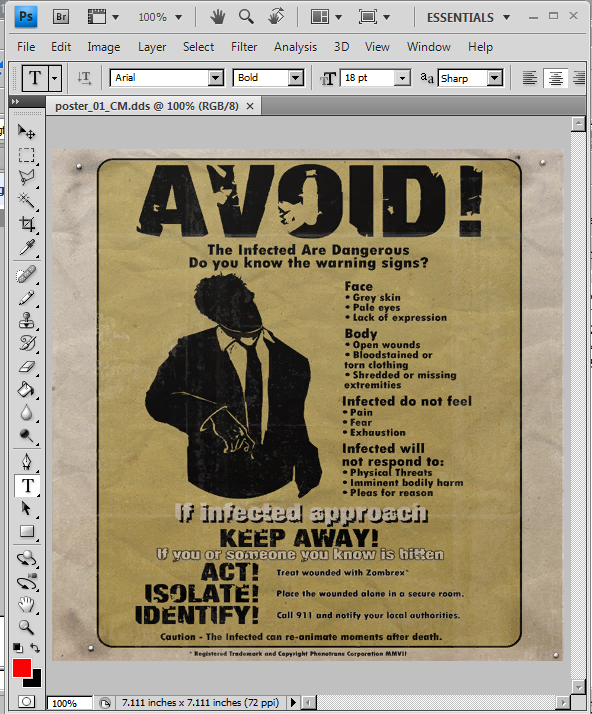Select the Eraser tool
Viewport: 592px width, 714px height.
point(26,367)
